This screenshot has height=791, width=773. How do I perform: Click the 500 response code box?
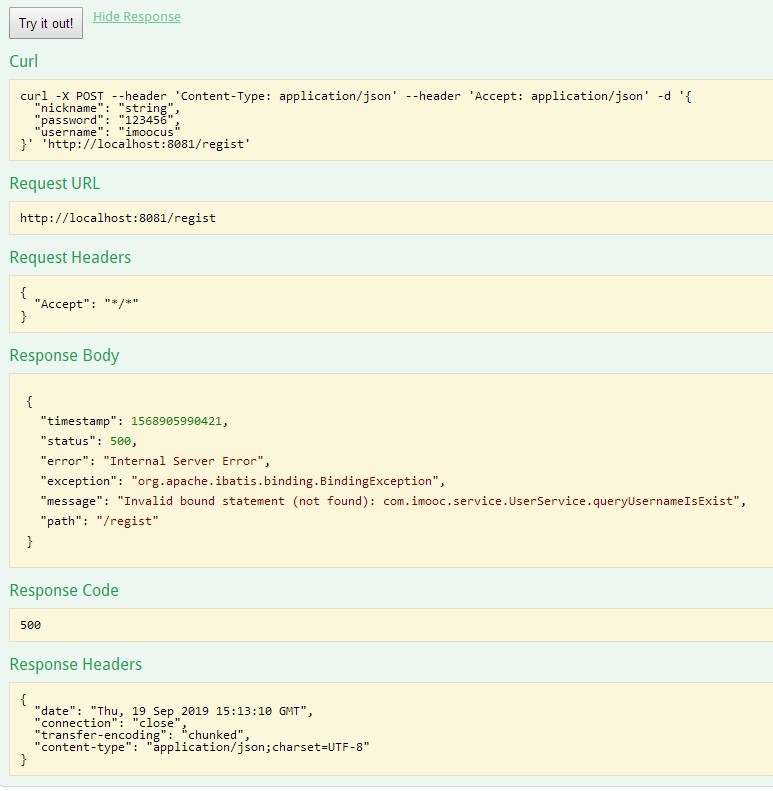point(31,625)
